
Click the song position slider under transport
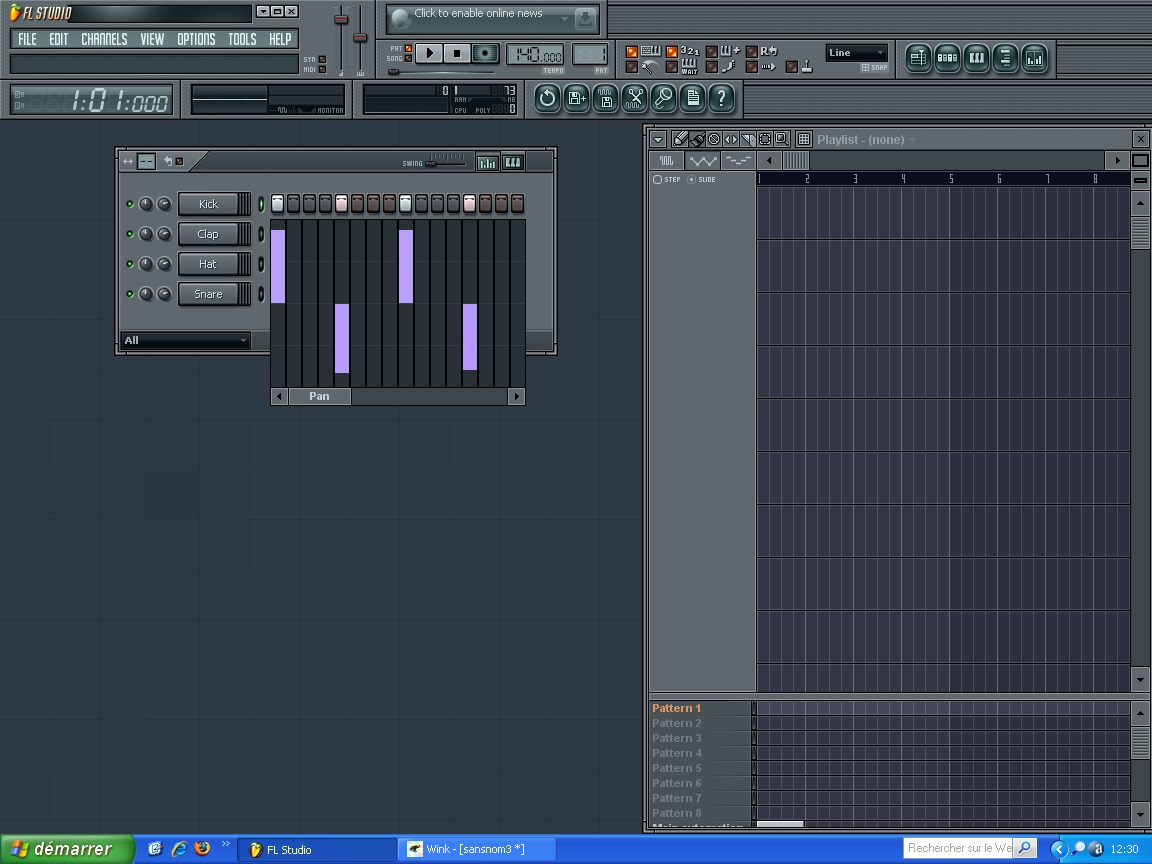tap(441, 72)
